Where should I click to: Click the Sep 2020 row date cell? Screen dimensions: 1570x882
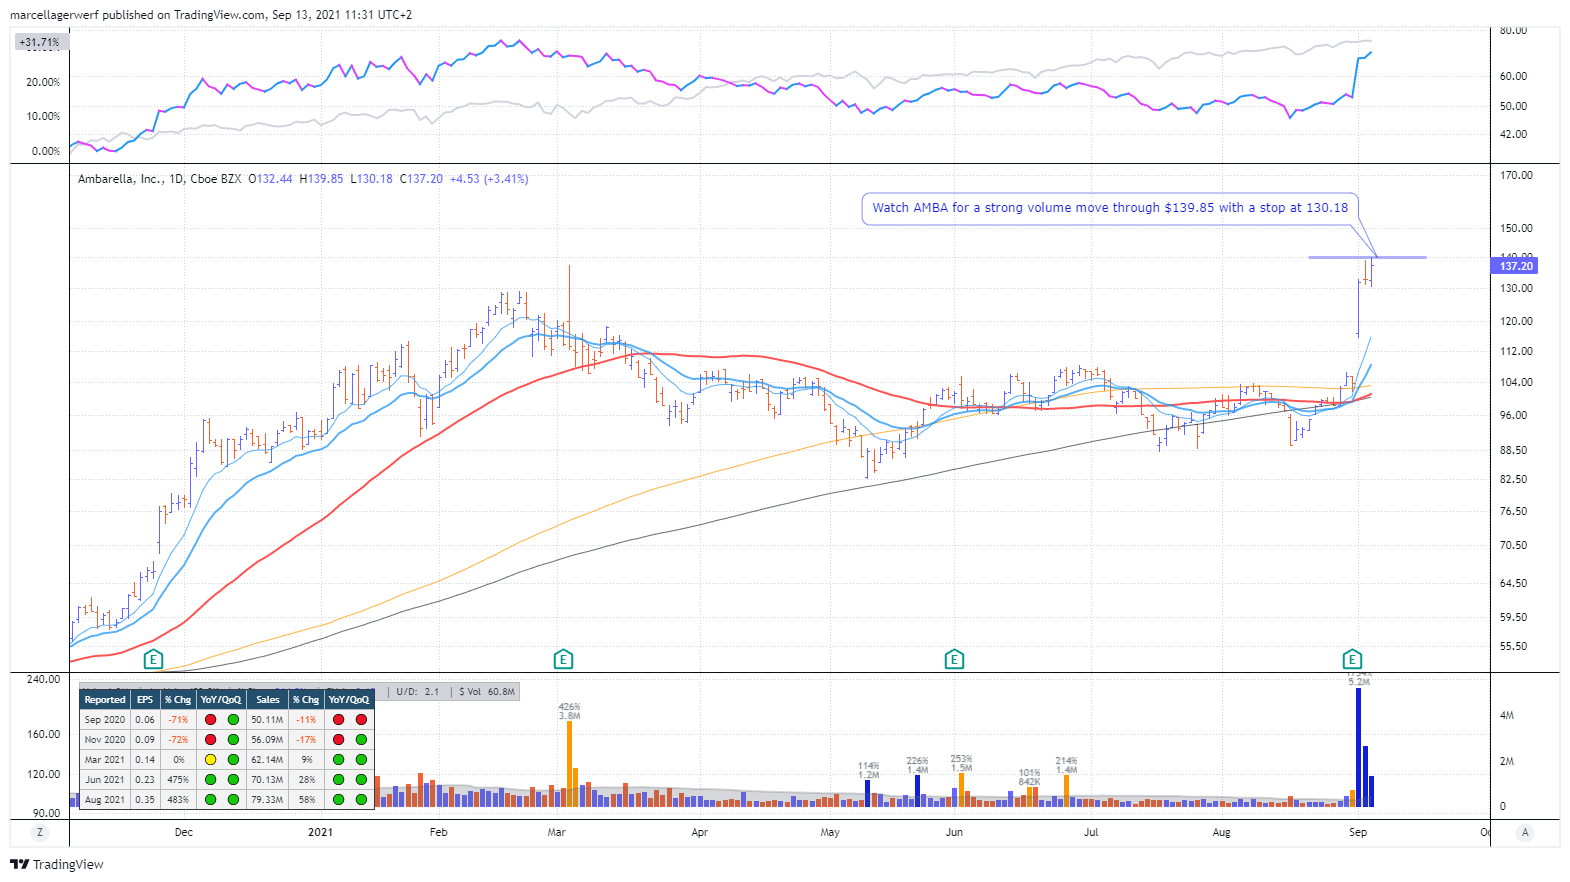(x=105, y=720)
